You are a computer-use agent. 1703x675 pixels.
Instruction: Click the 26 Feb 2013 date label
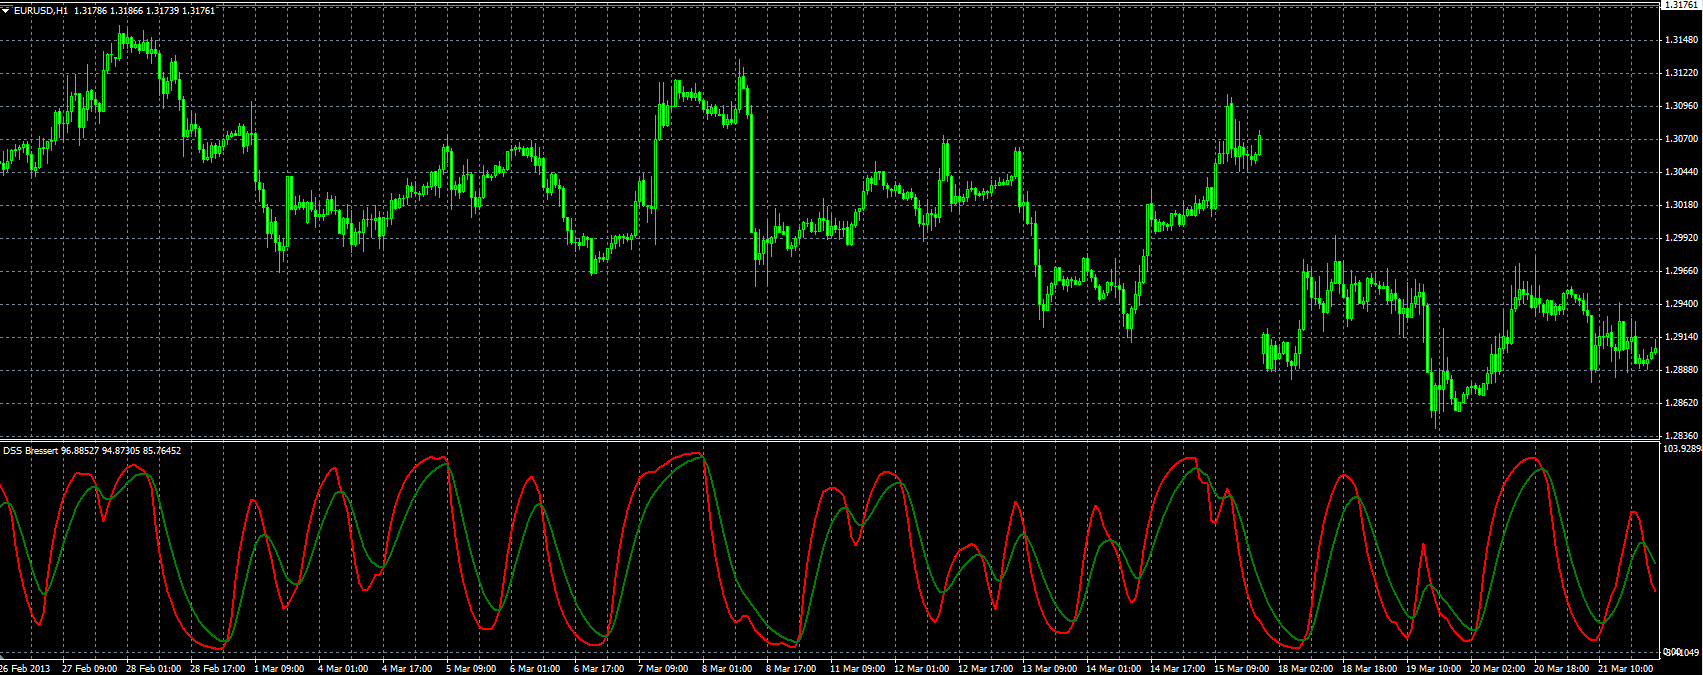(25, 668)
